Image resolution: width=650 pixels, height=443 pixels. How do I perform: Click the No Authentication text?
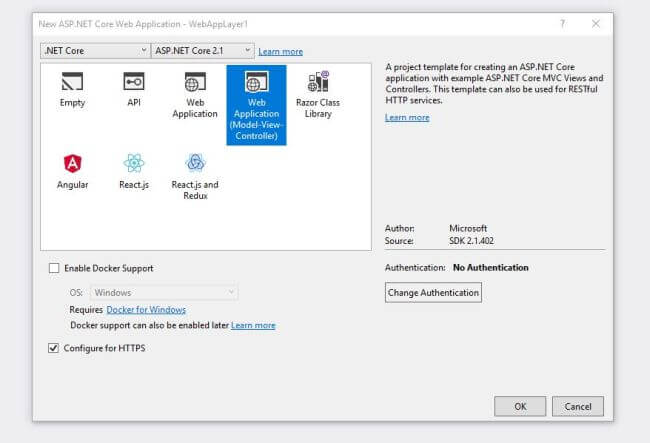pyautogui.click(x=490, y=268)
